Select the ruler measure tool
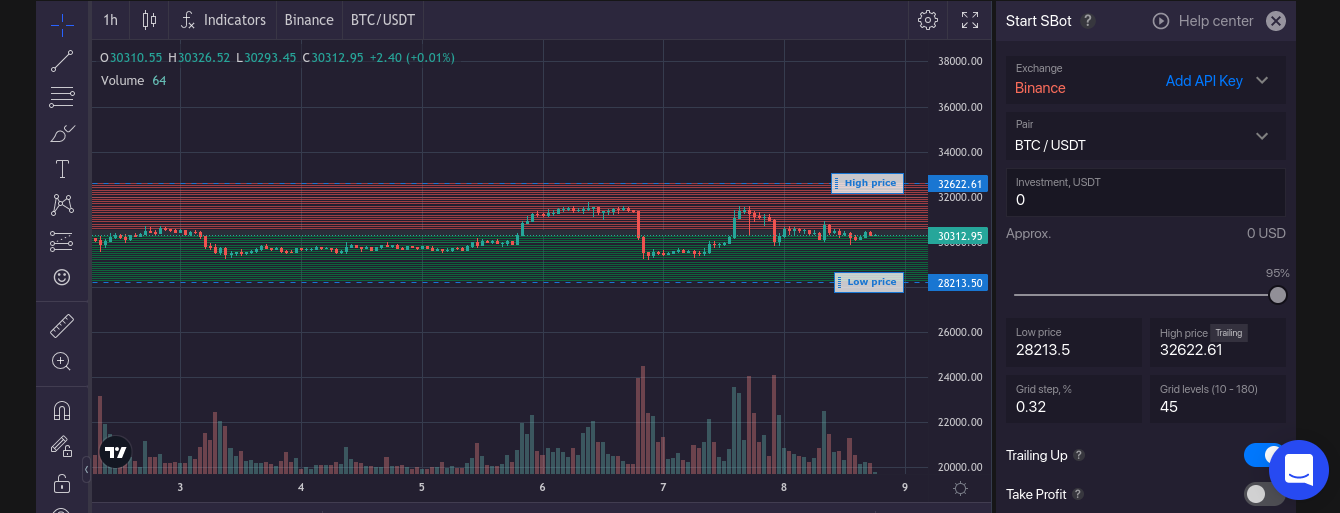The image size is (1340, 513). click(62, 326)
